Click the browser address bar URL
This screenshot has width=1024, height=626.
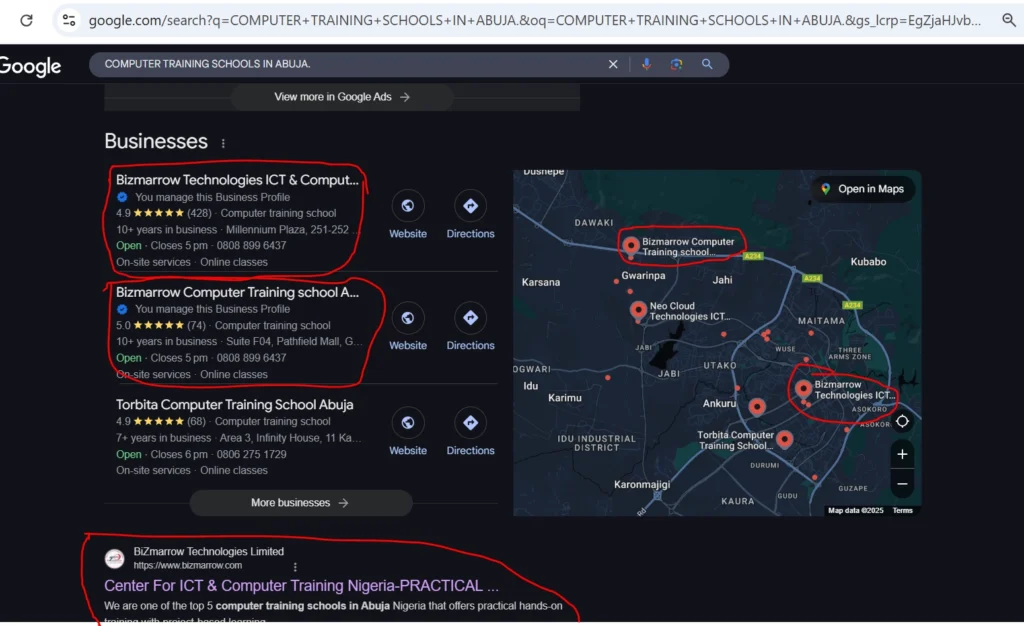point(534,20)
